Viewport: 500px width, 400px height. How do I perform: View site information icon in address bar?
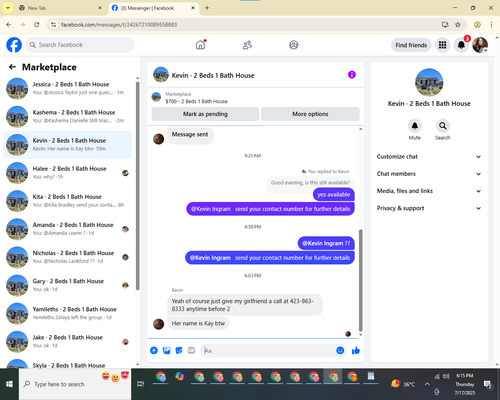pyautogui.click(x=53, y=24)
